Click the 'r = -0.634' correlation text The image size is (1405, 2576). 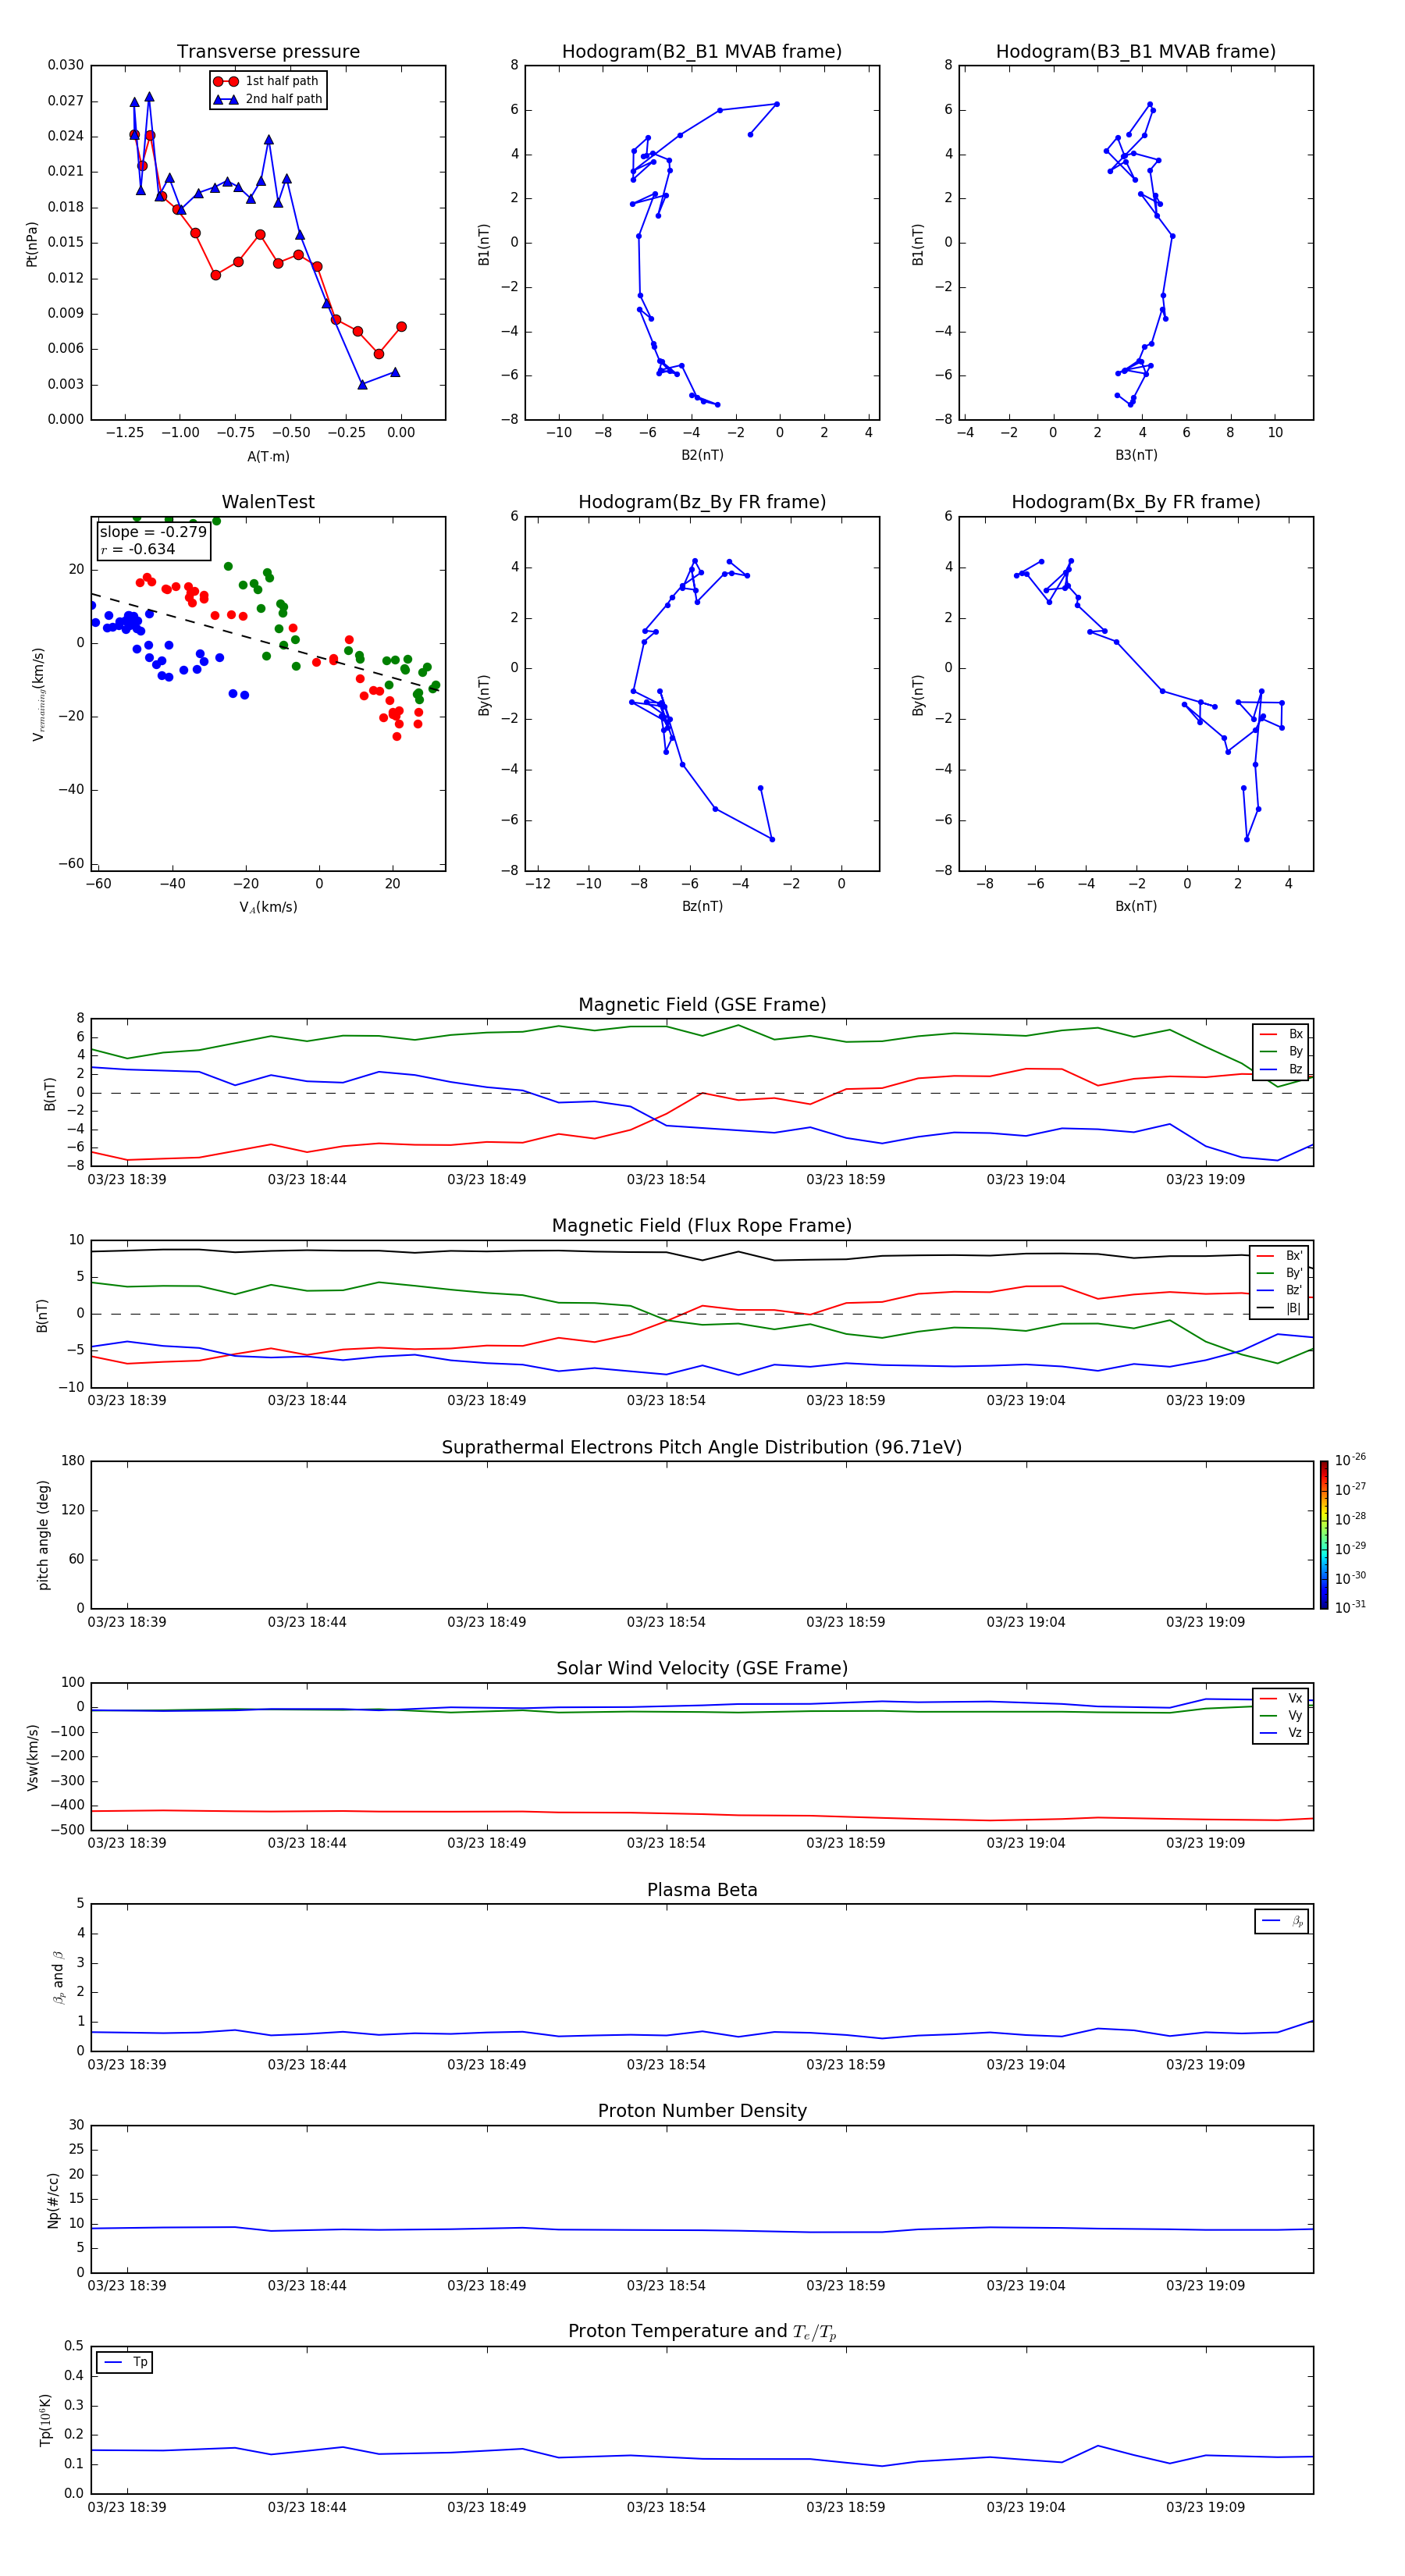(x=138, y=549)
